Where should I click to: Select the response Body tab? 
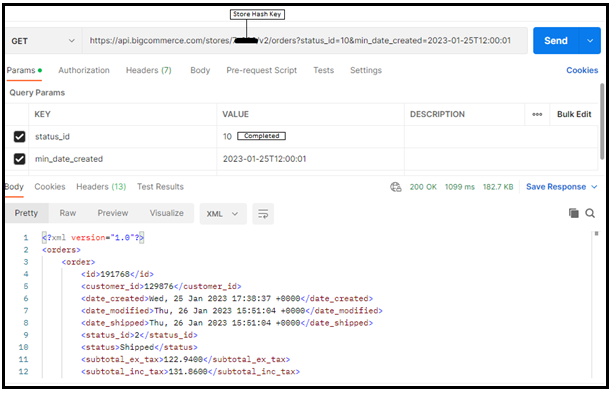click(x=14, y=187)
